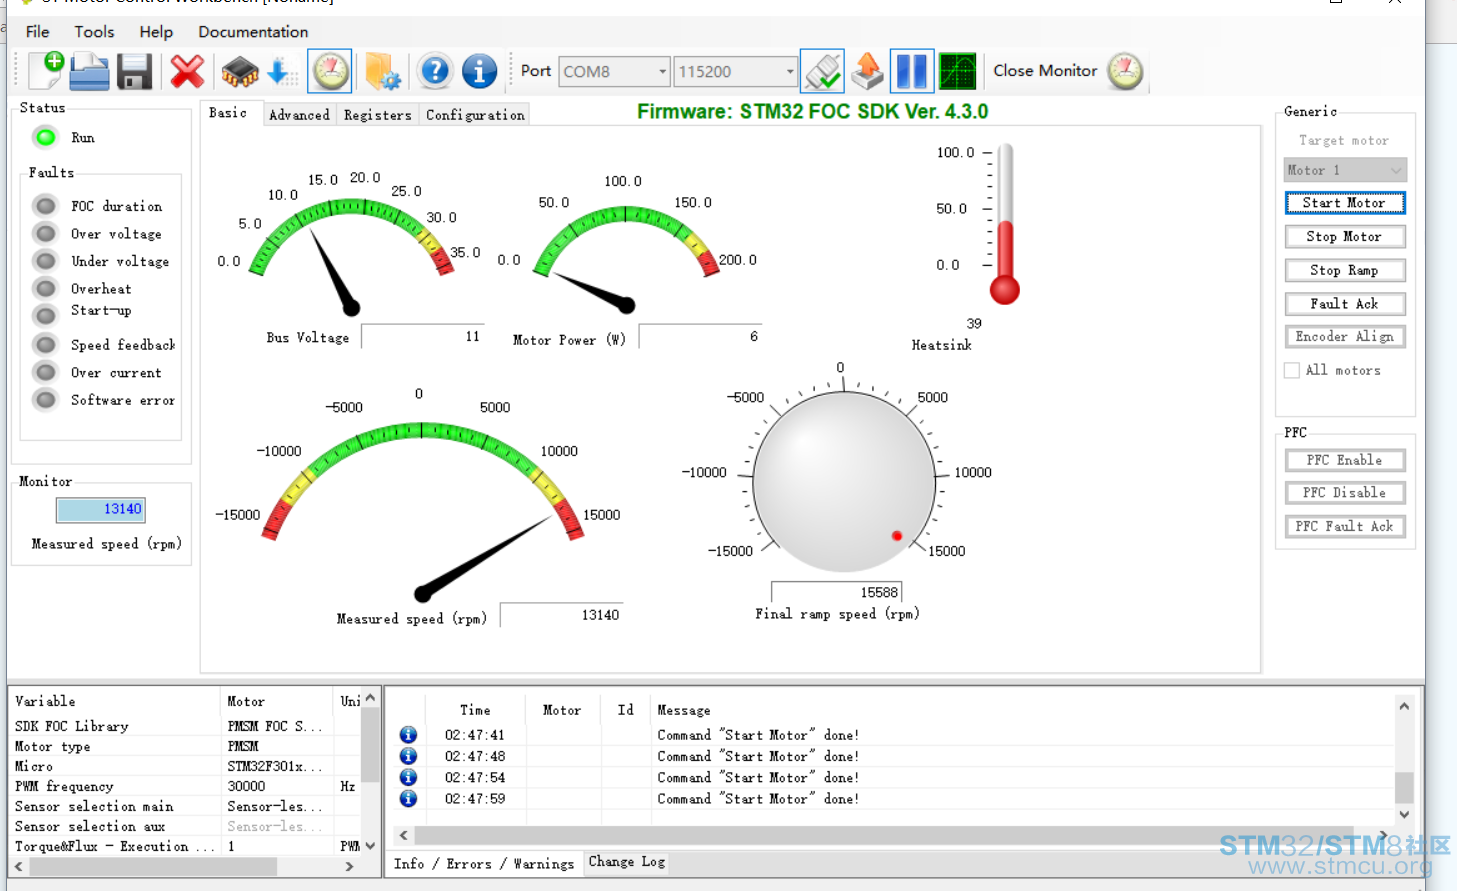Screen dimensions: 1457x891
Task: Select the Change Log tab
Action: (627, 862)
